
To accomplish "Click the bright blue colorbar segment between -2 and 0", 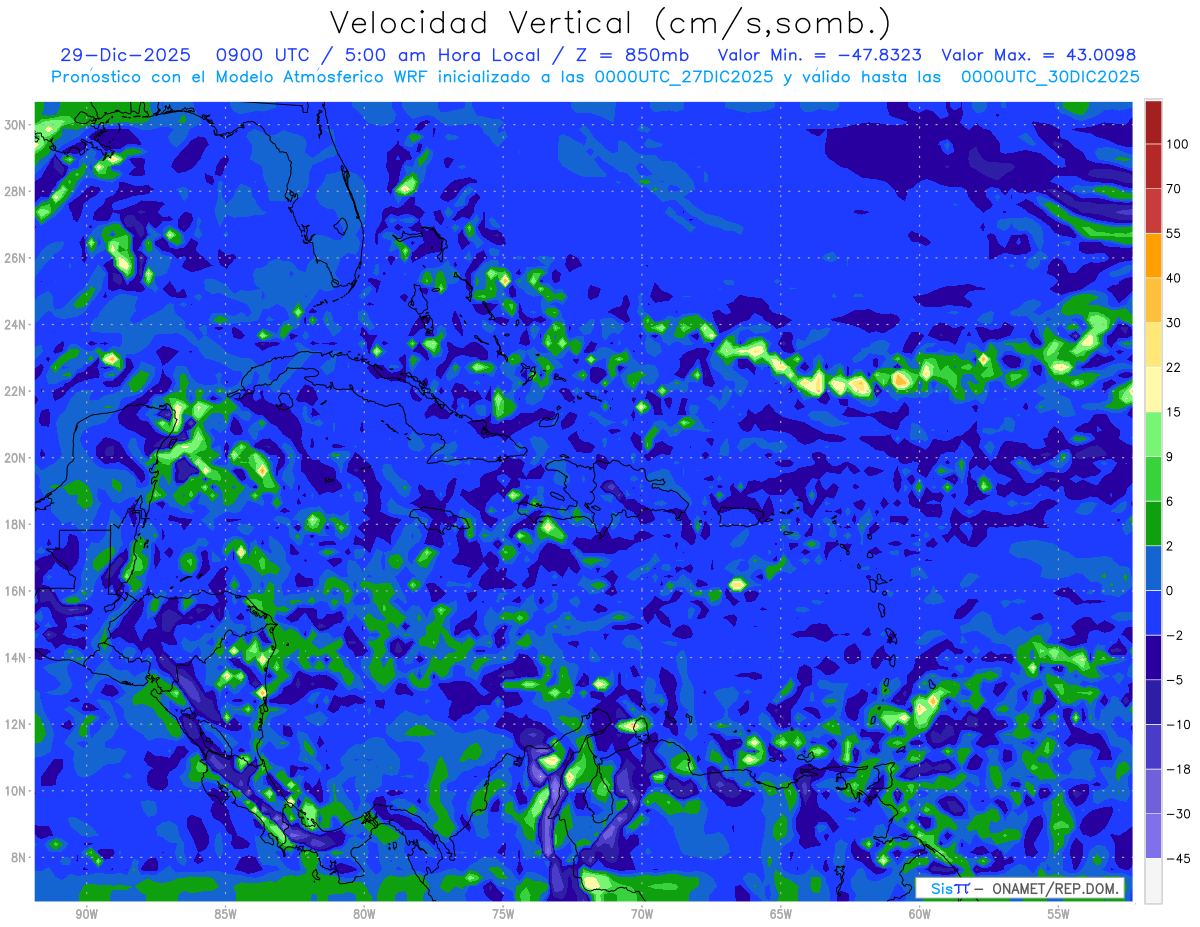I will pyautogui.click(x=1153, y=612).
